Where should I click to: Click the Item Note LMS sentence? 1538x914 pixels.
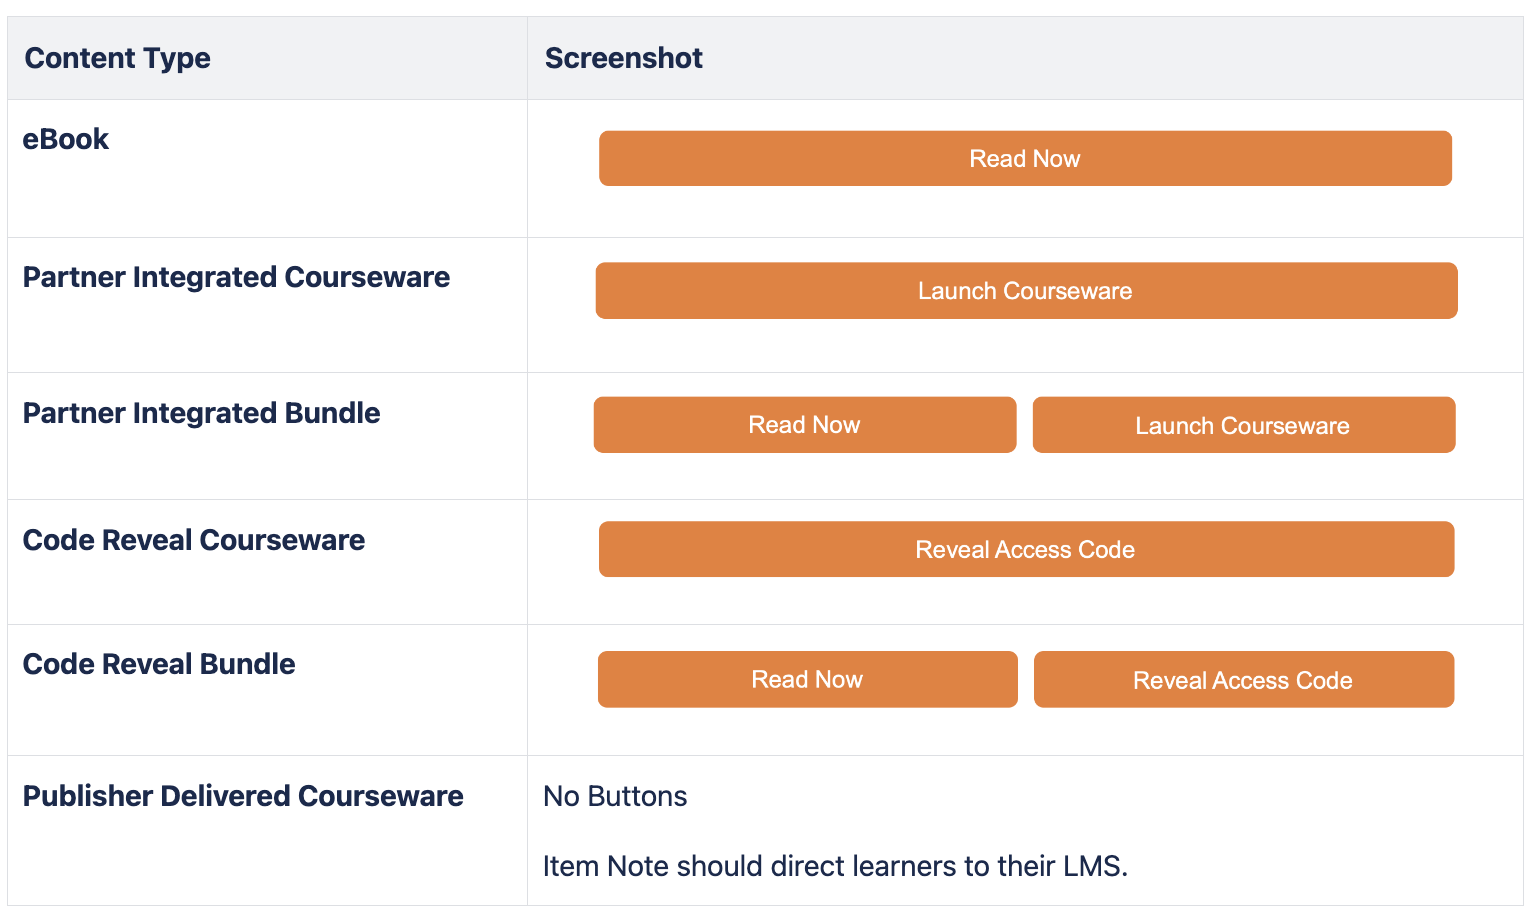pos(835,866)
